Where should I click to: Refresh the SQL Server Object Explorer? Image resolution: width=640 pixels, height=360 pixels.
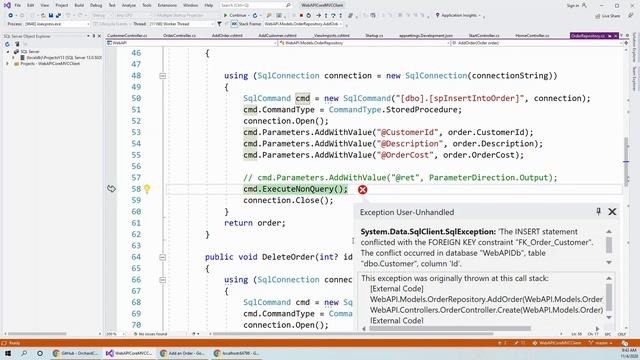pos(7,44)
